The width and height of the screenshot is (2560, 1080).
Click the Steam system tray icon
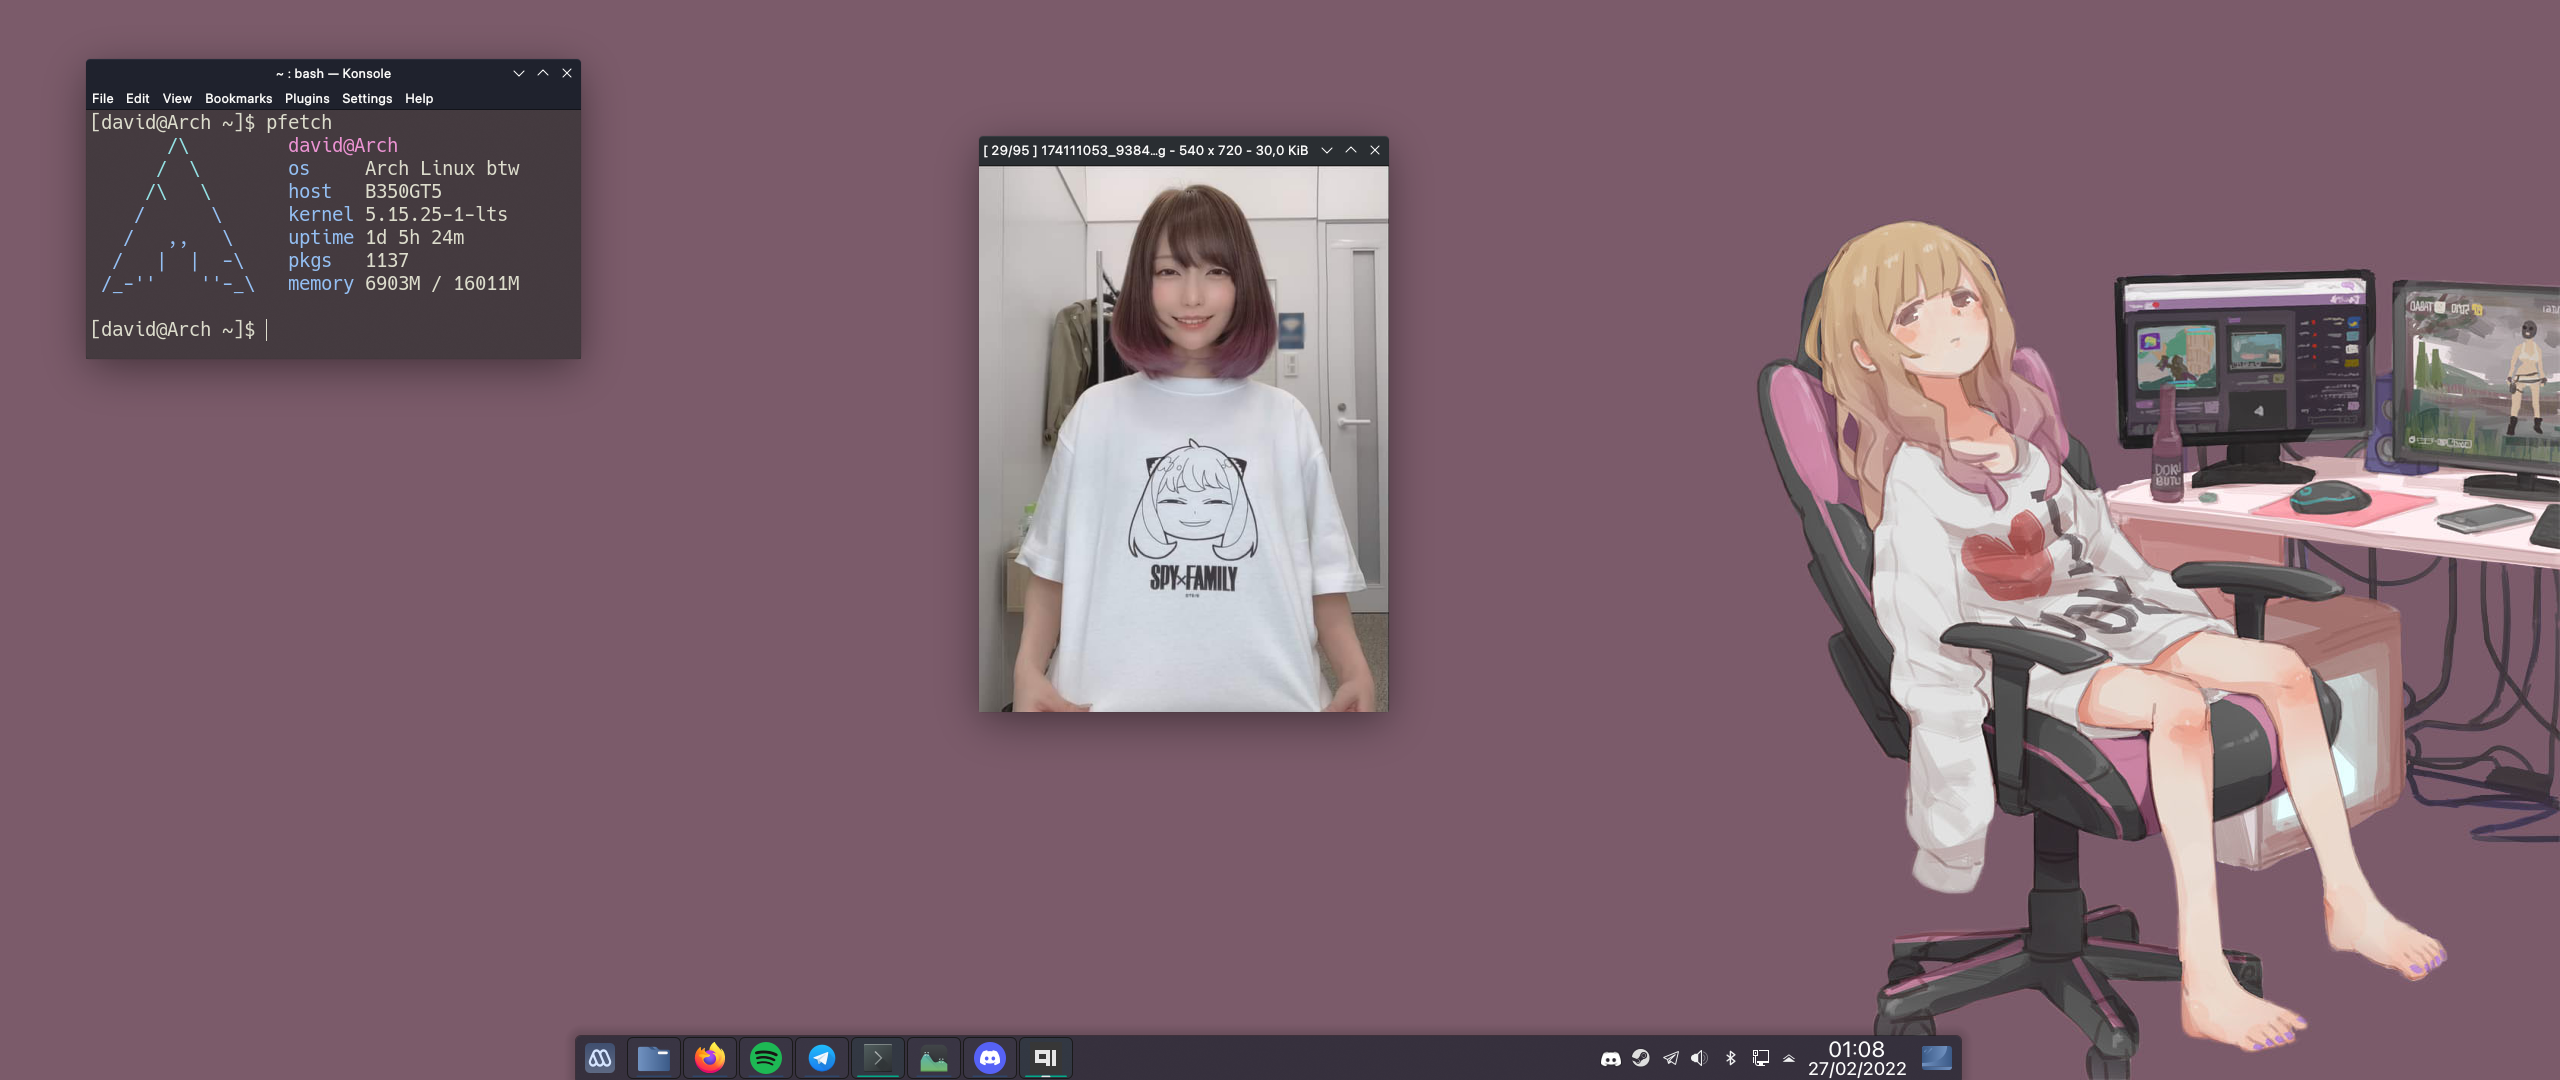click(1641, 1058)
